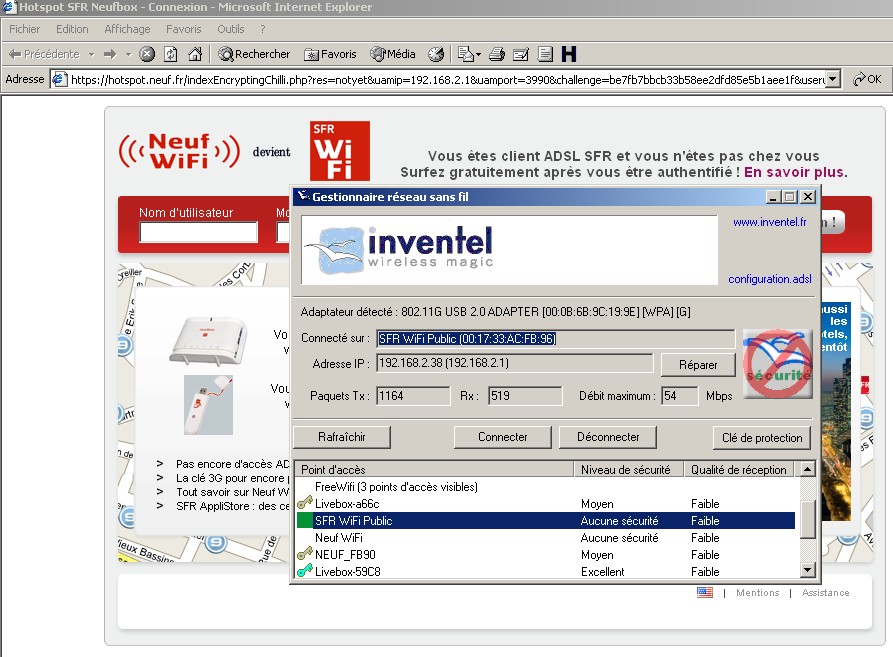Screen dimensions: 893x657
Task: Open the 'Tout savoir sur Neuf' link
Action: click(232, 492)
